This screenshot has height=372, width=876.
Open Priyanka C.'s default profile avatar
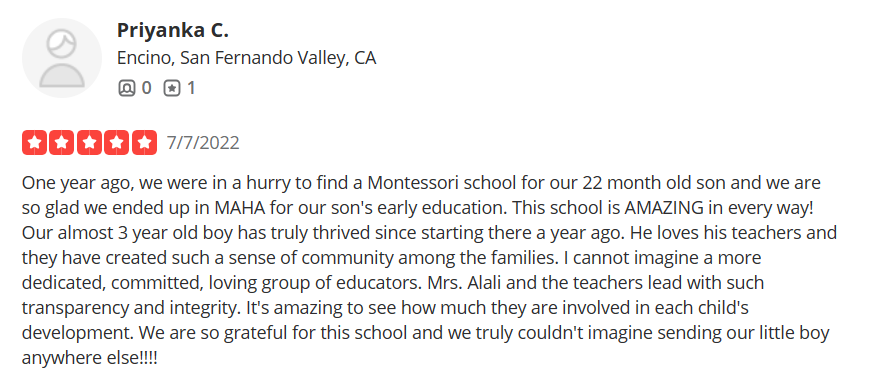62,58
